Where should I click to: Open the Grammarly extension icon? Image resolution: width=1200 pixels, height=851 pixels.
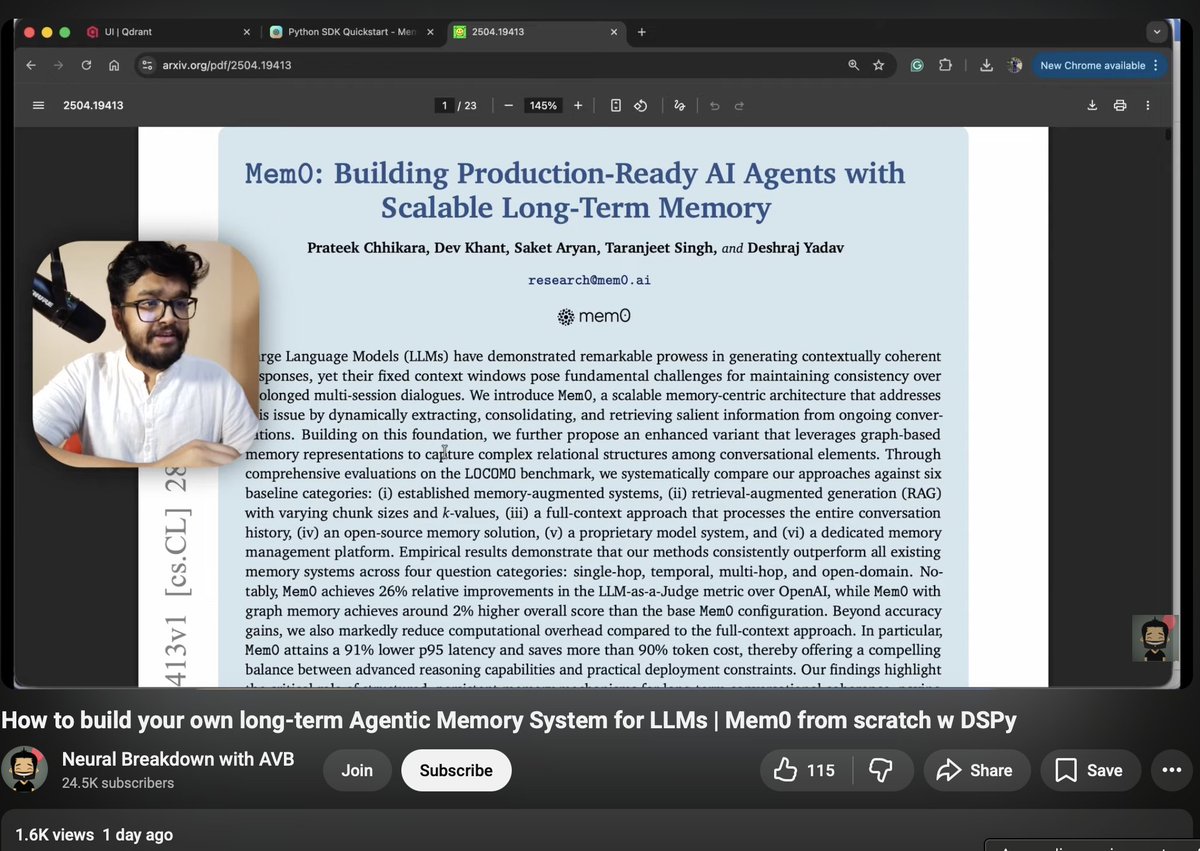(917, 65)
